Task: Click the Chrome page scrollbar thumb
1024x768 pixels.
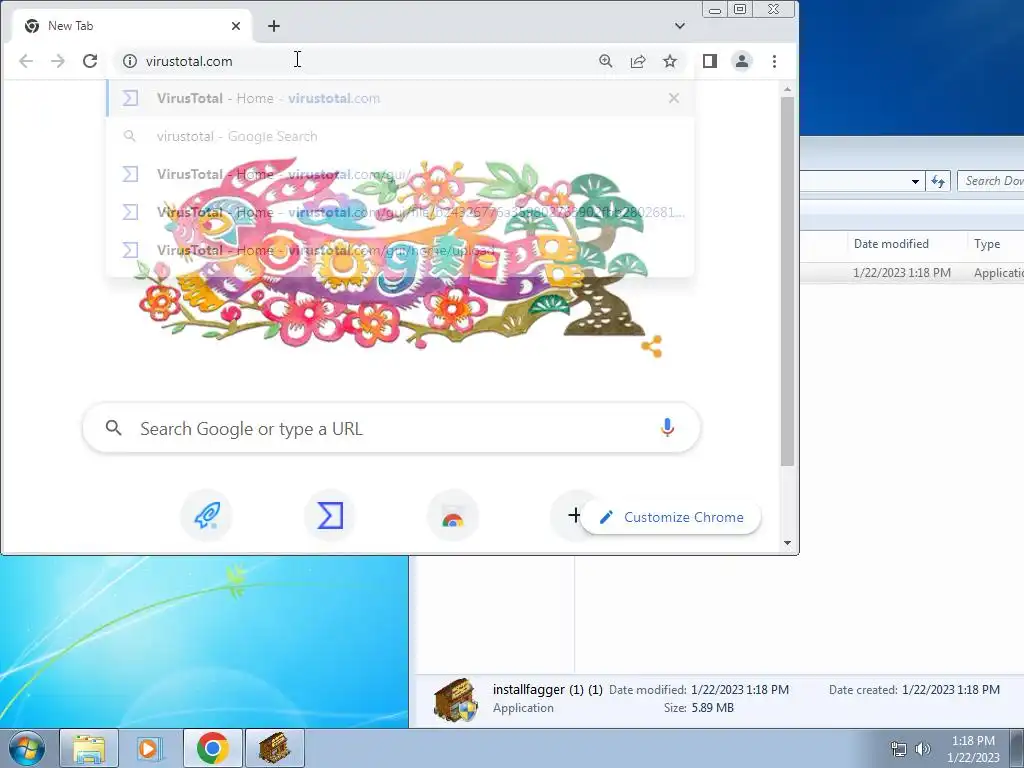Action: tap(788, 281)
